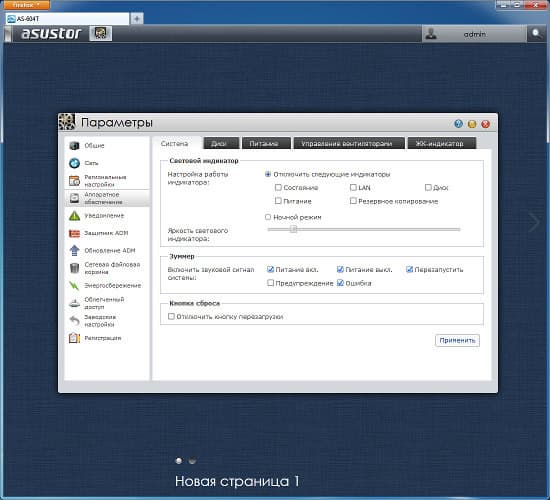Open the search magnifier in top bar
The width and height of the screenshot is (550, 500).
(x=536, y=34)
